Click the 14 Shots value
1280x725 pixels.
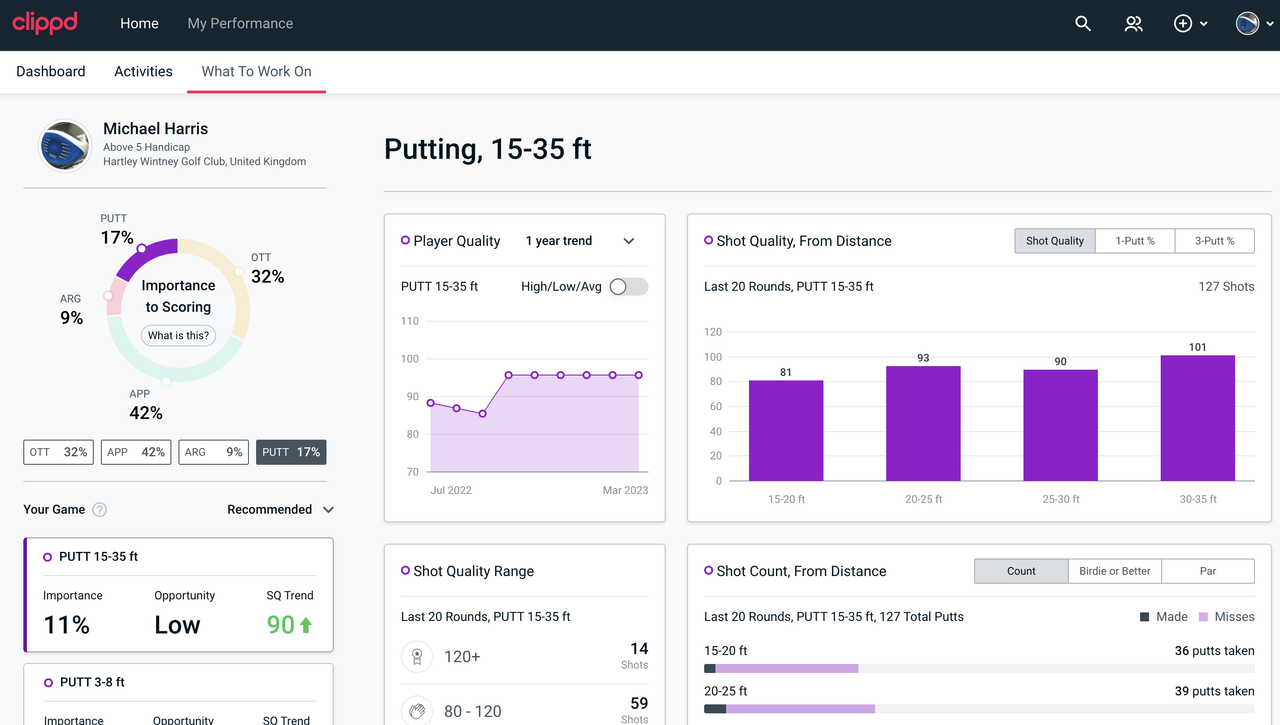point(634,656)
